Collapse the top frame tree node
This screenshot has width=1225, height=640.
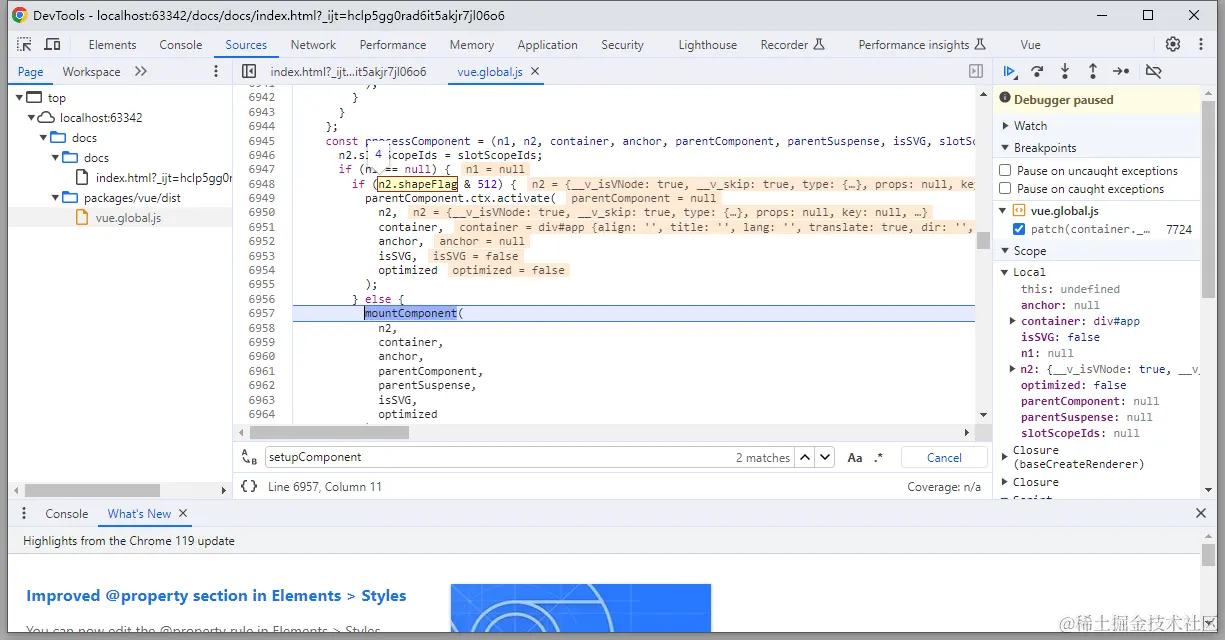click(x=19, y=98)
